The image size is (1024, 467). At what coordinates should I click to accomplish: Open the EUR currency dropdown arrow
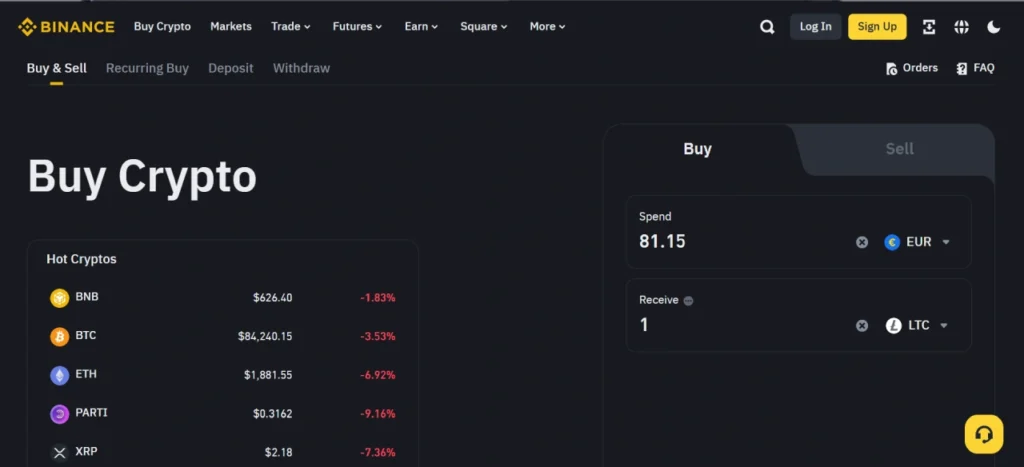point(946,242)
